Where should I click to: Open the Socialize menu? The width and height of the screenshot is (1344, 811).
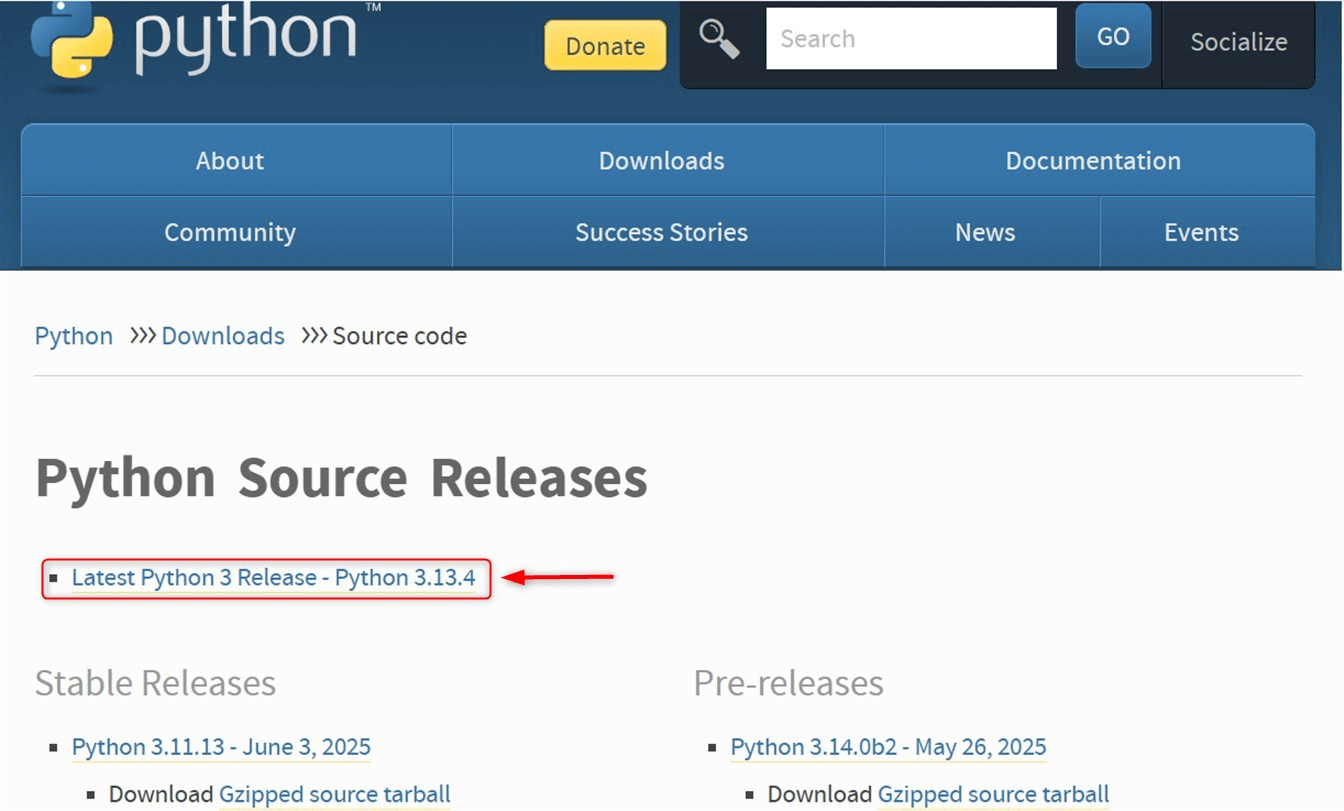1238,42
